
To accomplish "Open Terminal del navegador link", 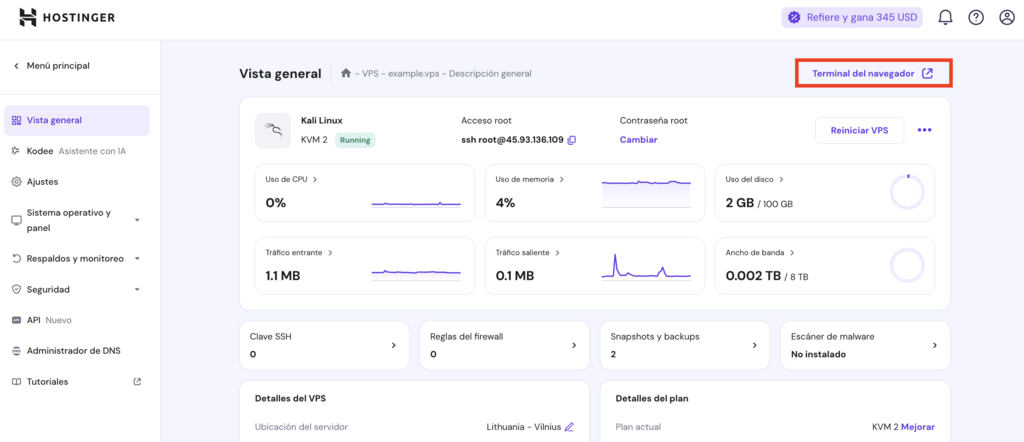I will [872, 73].
